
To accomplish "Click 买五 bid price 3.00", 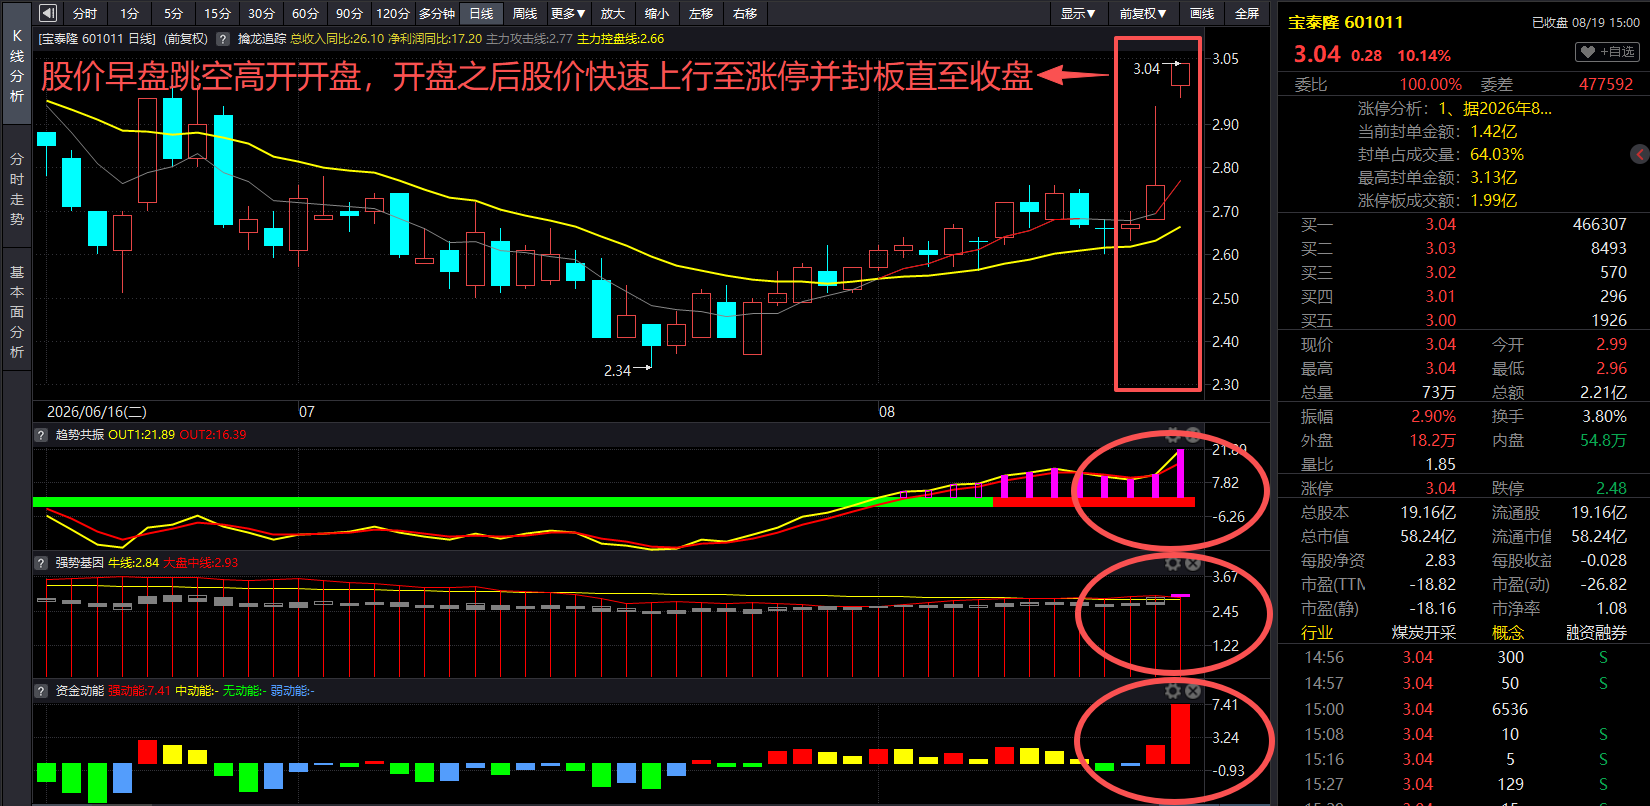I will click(1441, 321).
